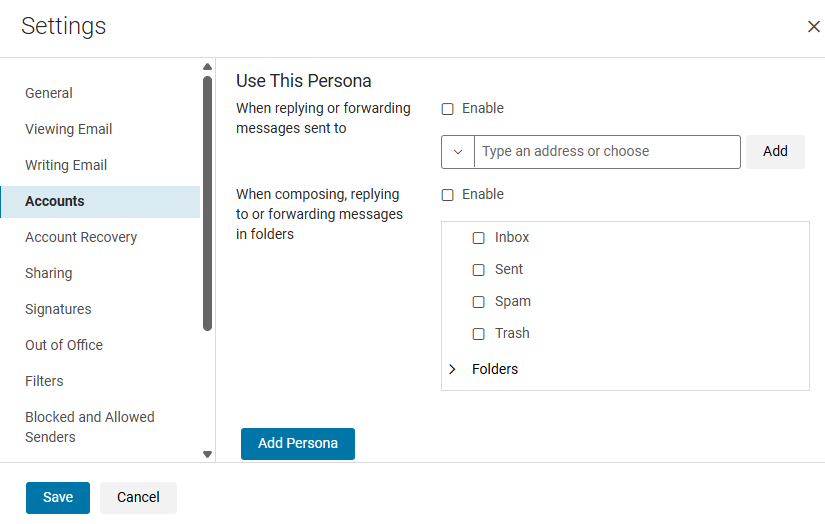The height and width of the screenshot is (524, 825).
Task: Close the Settings dialog with X
Action: [x=813, y=27]
